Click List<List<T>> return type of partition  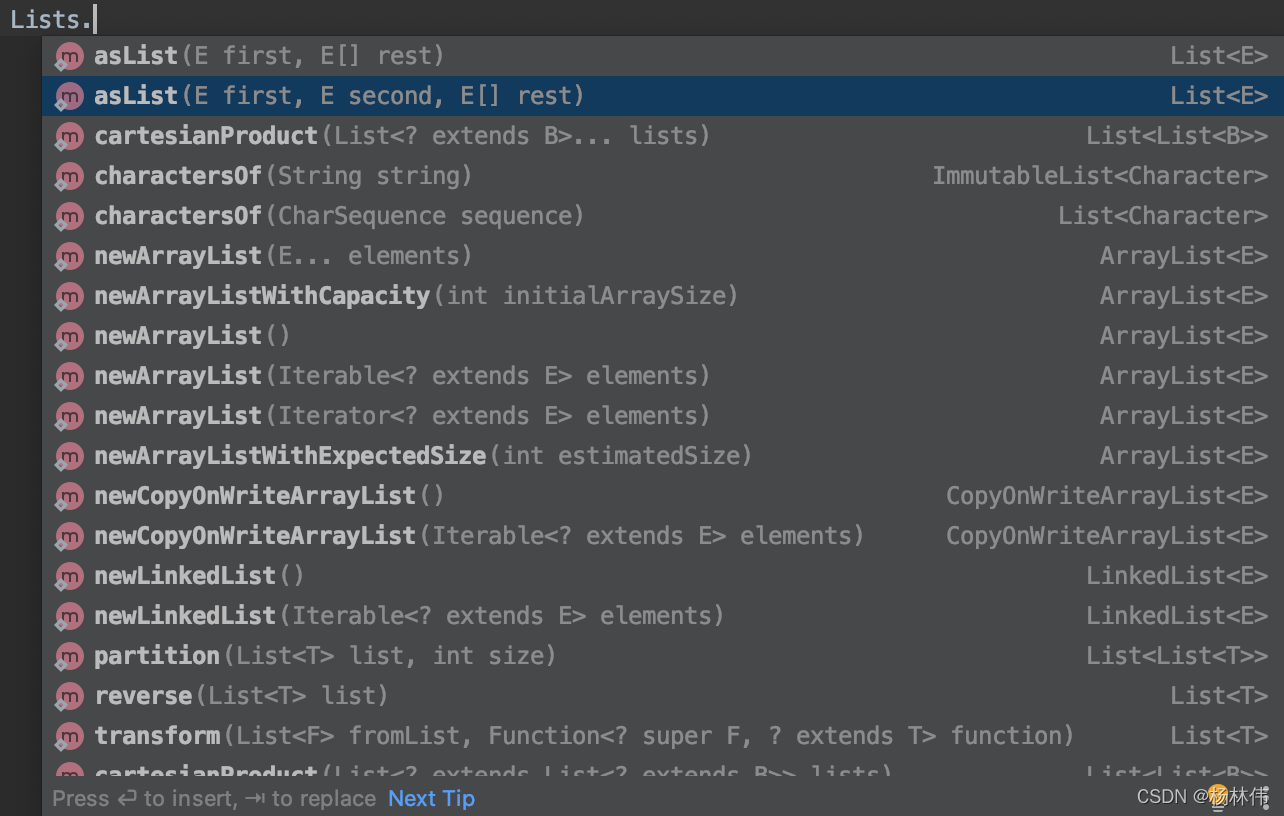click(x=1177, y=656)
